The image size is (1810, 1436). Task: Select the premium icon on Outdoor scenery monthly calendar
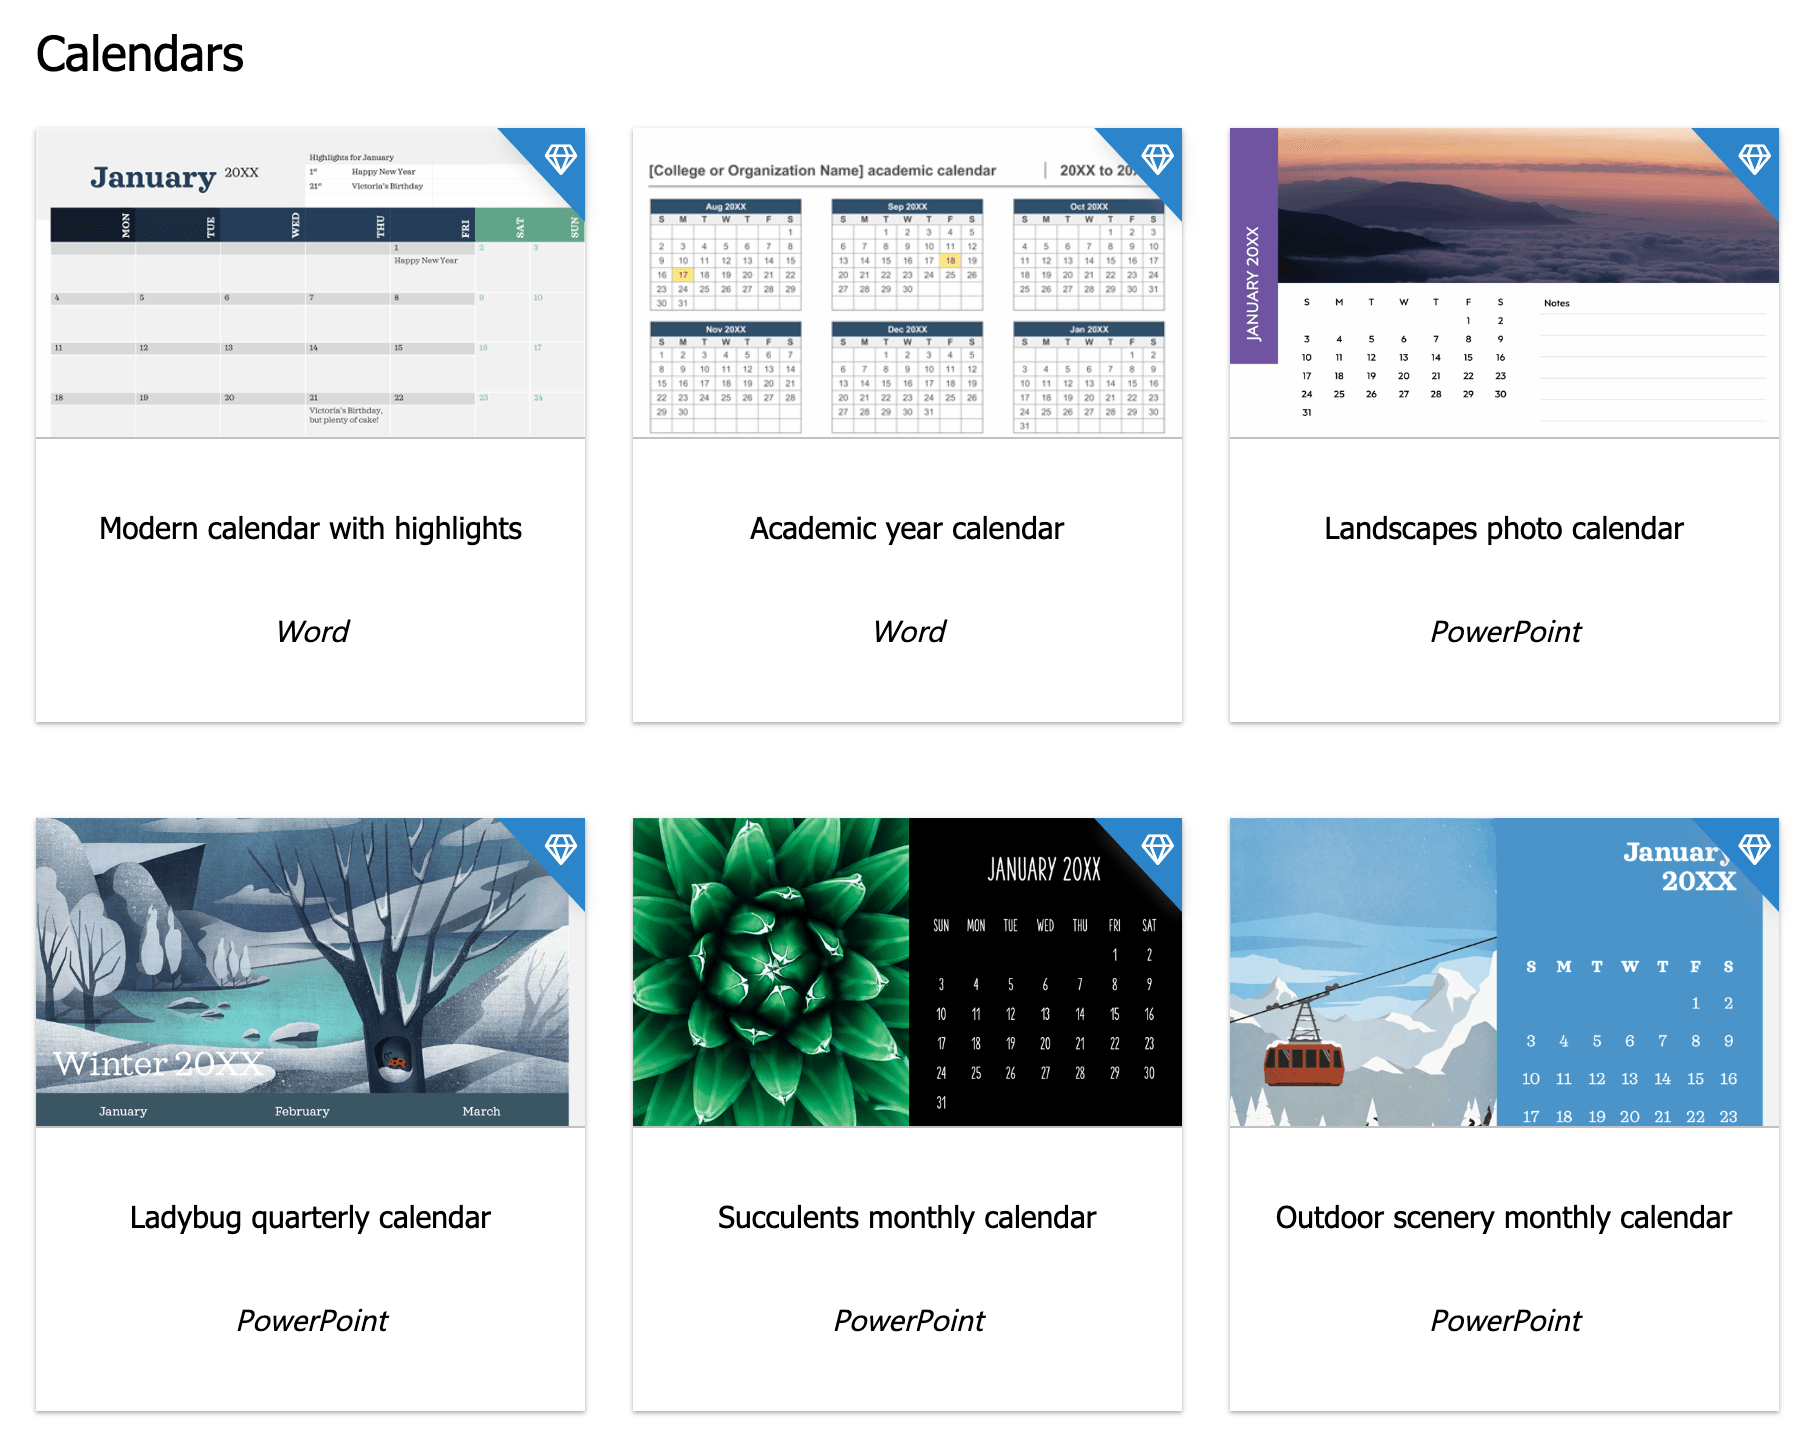[1755, 849]
